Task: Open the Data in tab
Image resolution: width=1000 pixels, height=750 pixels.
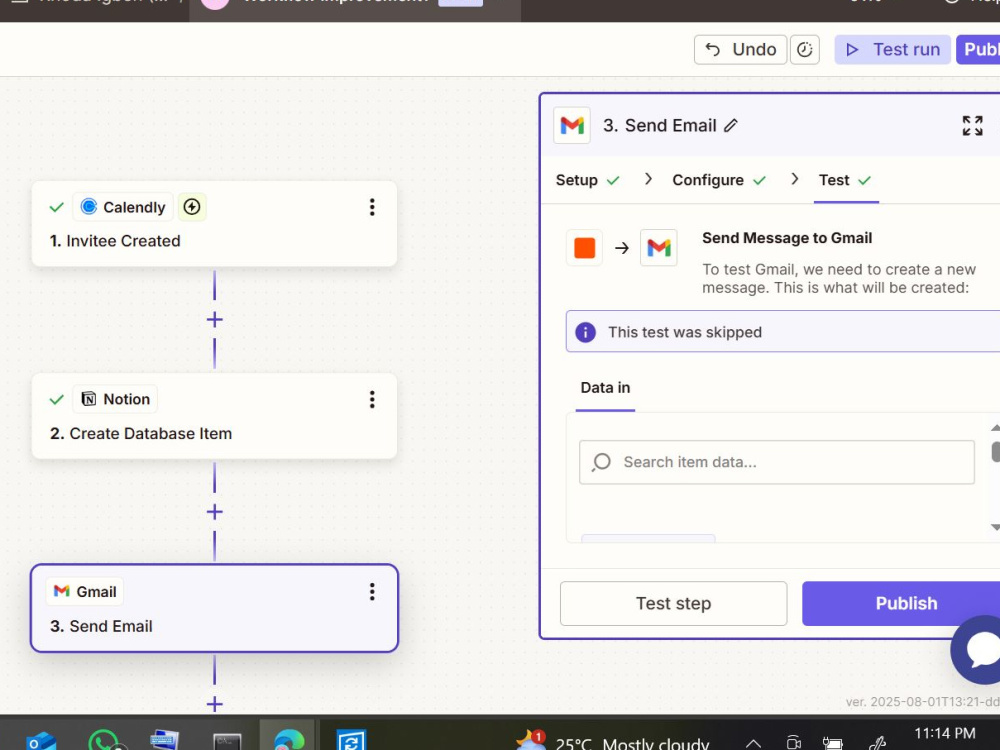Action: [605, 388]
